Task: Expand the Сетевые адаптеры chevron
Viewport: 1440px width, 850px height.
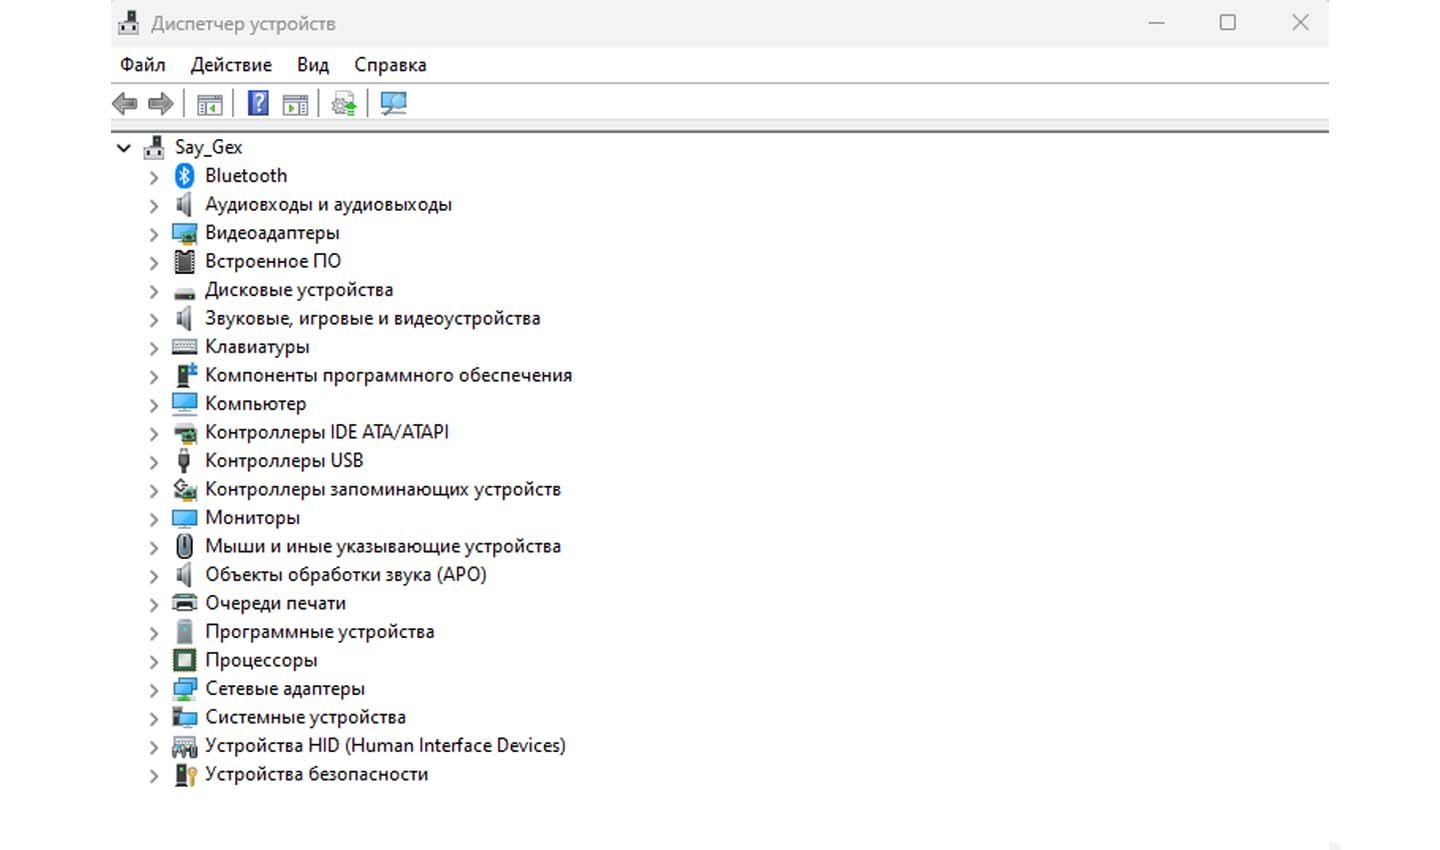Action: click(153, 690)
